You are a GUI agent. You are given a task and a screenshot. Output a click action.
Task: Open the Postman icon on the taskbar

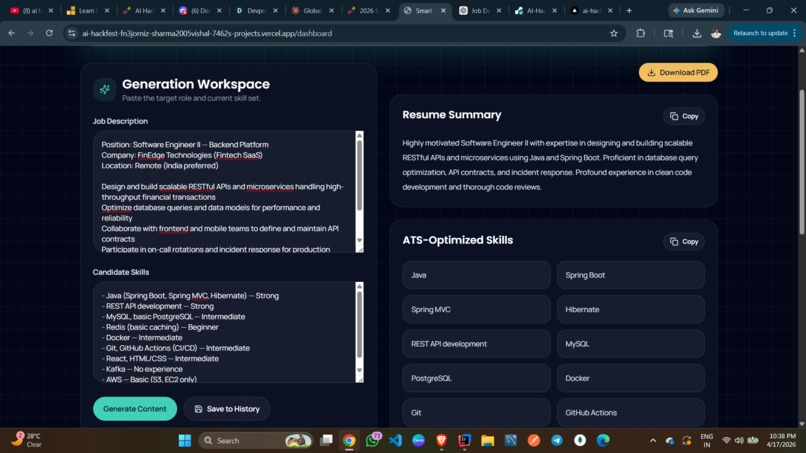click(534, 441)
